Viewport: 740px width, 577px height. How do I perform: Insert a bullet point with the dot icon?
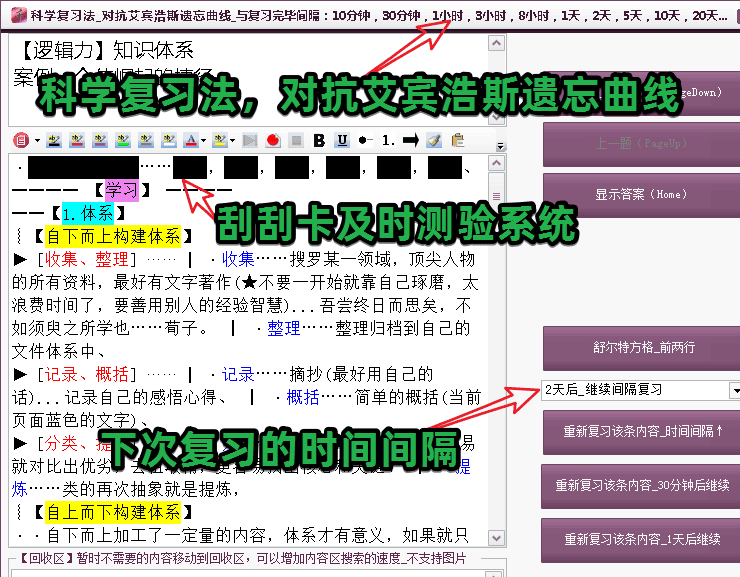[365, 140]
